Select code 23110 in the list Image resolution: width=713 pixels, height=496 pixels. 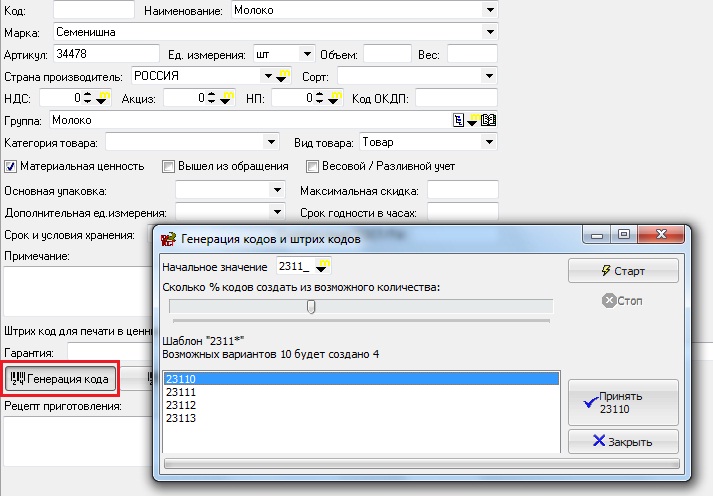tap(361, 379)
